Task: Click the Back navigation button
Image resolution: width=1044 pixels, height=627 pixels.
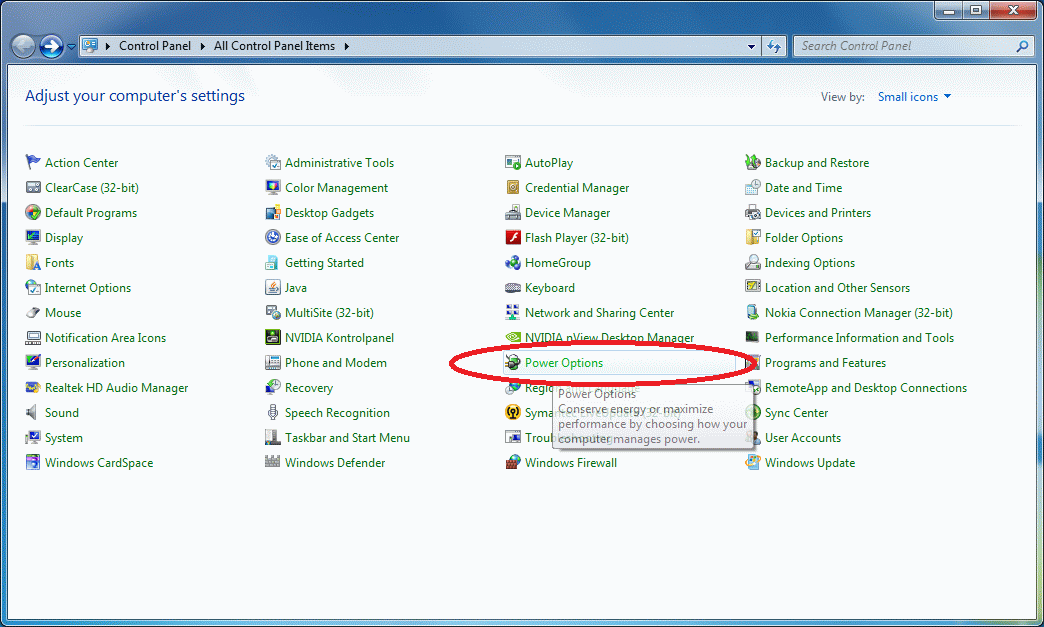Action: coord(23,46)
